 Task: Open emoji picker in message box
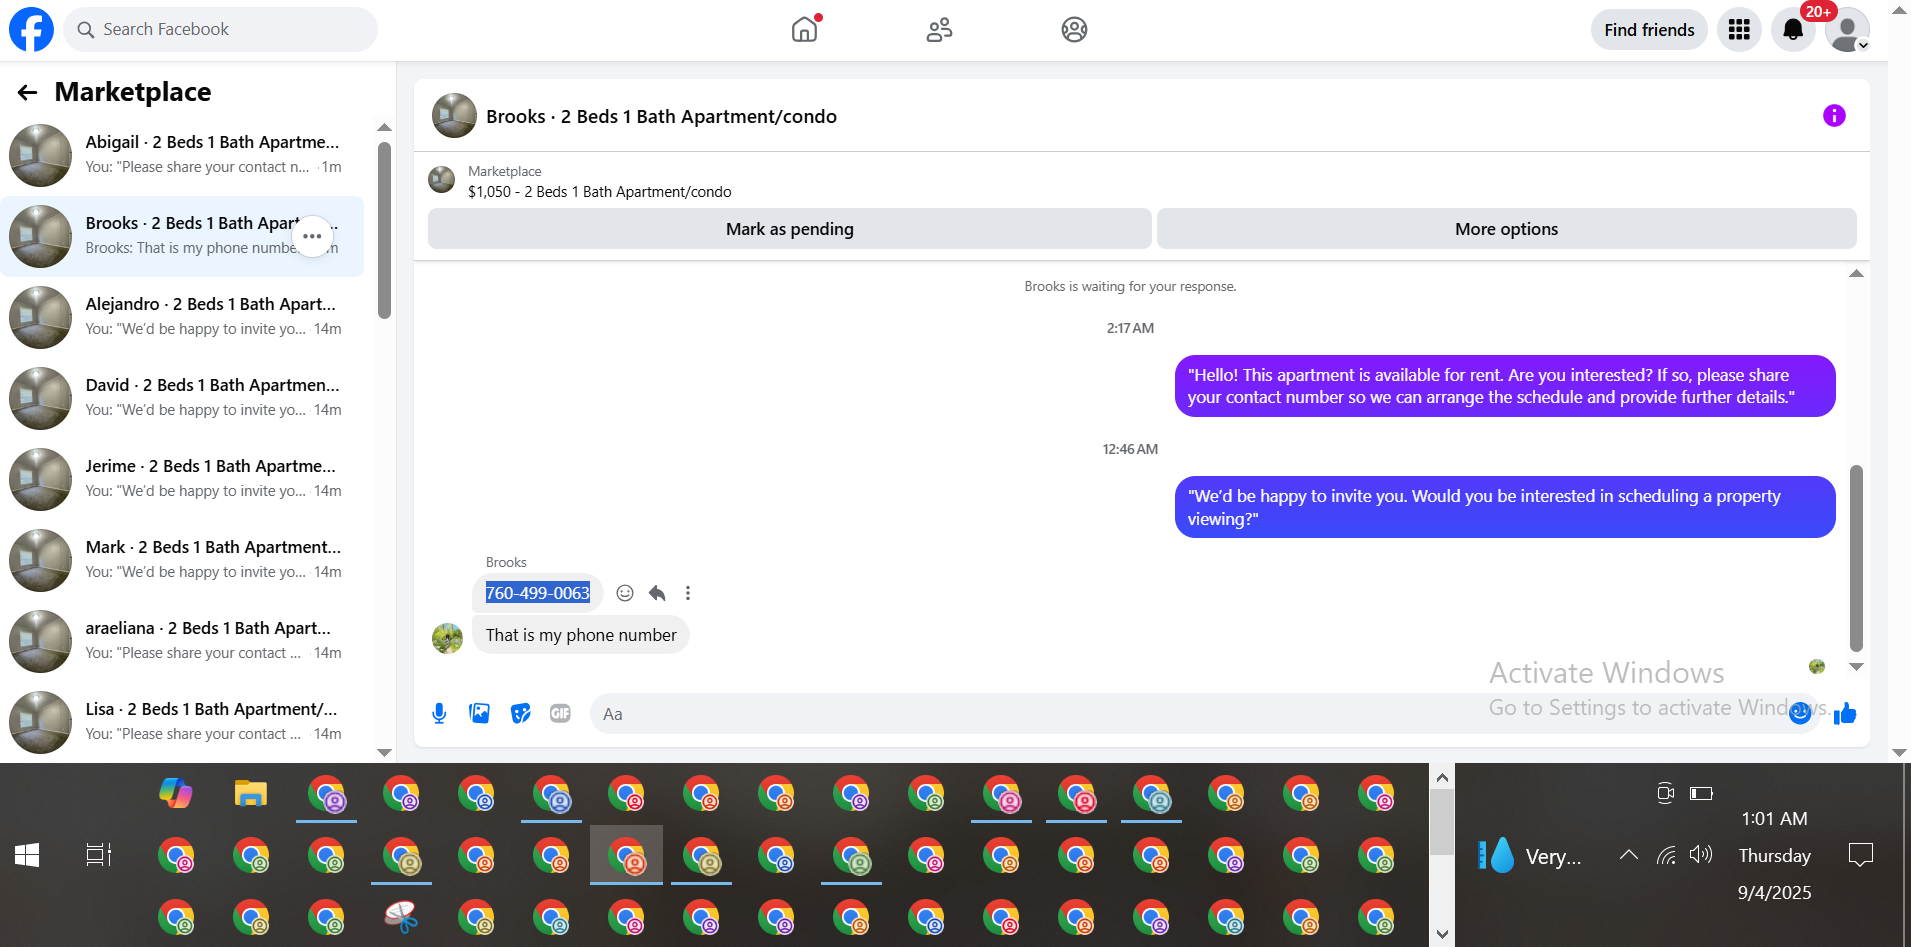pyautogui.click(x=1800, y=712)
